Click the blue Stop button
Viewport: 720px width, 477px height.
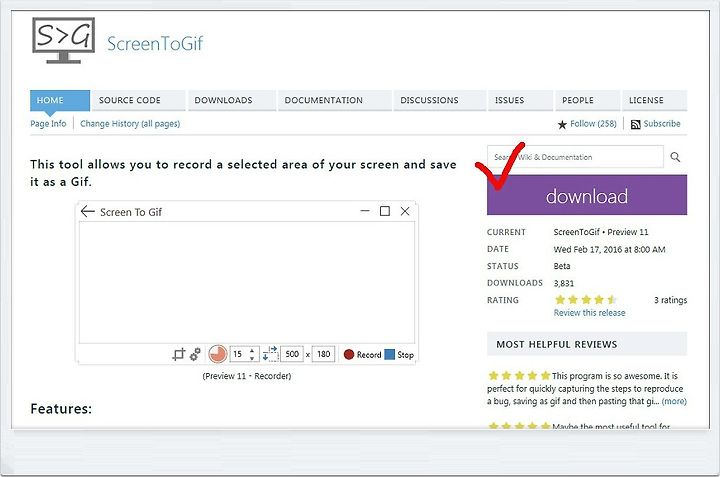point(399,354)
